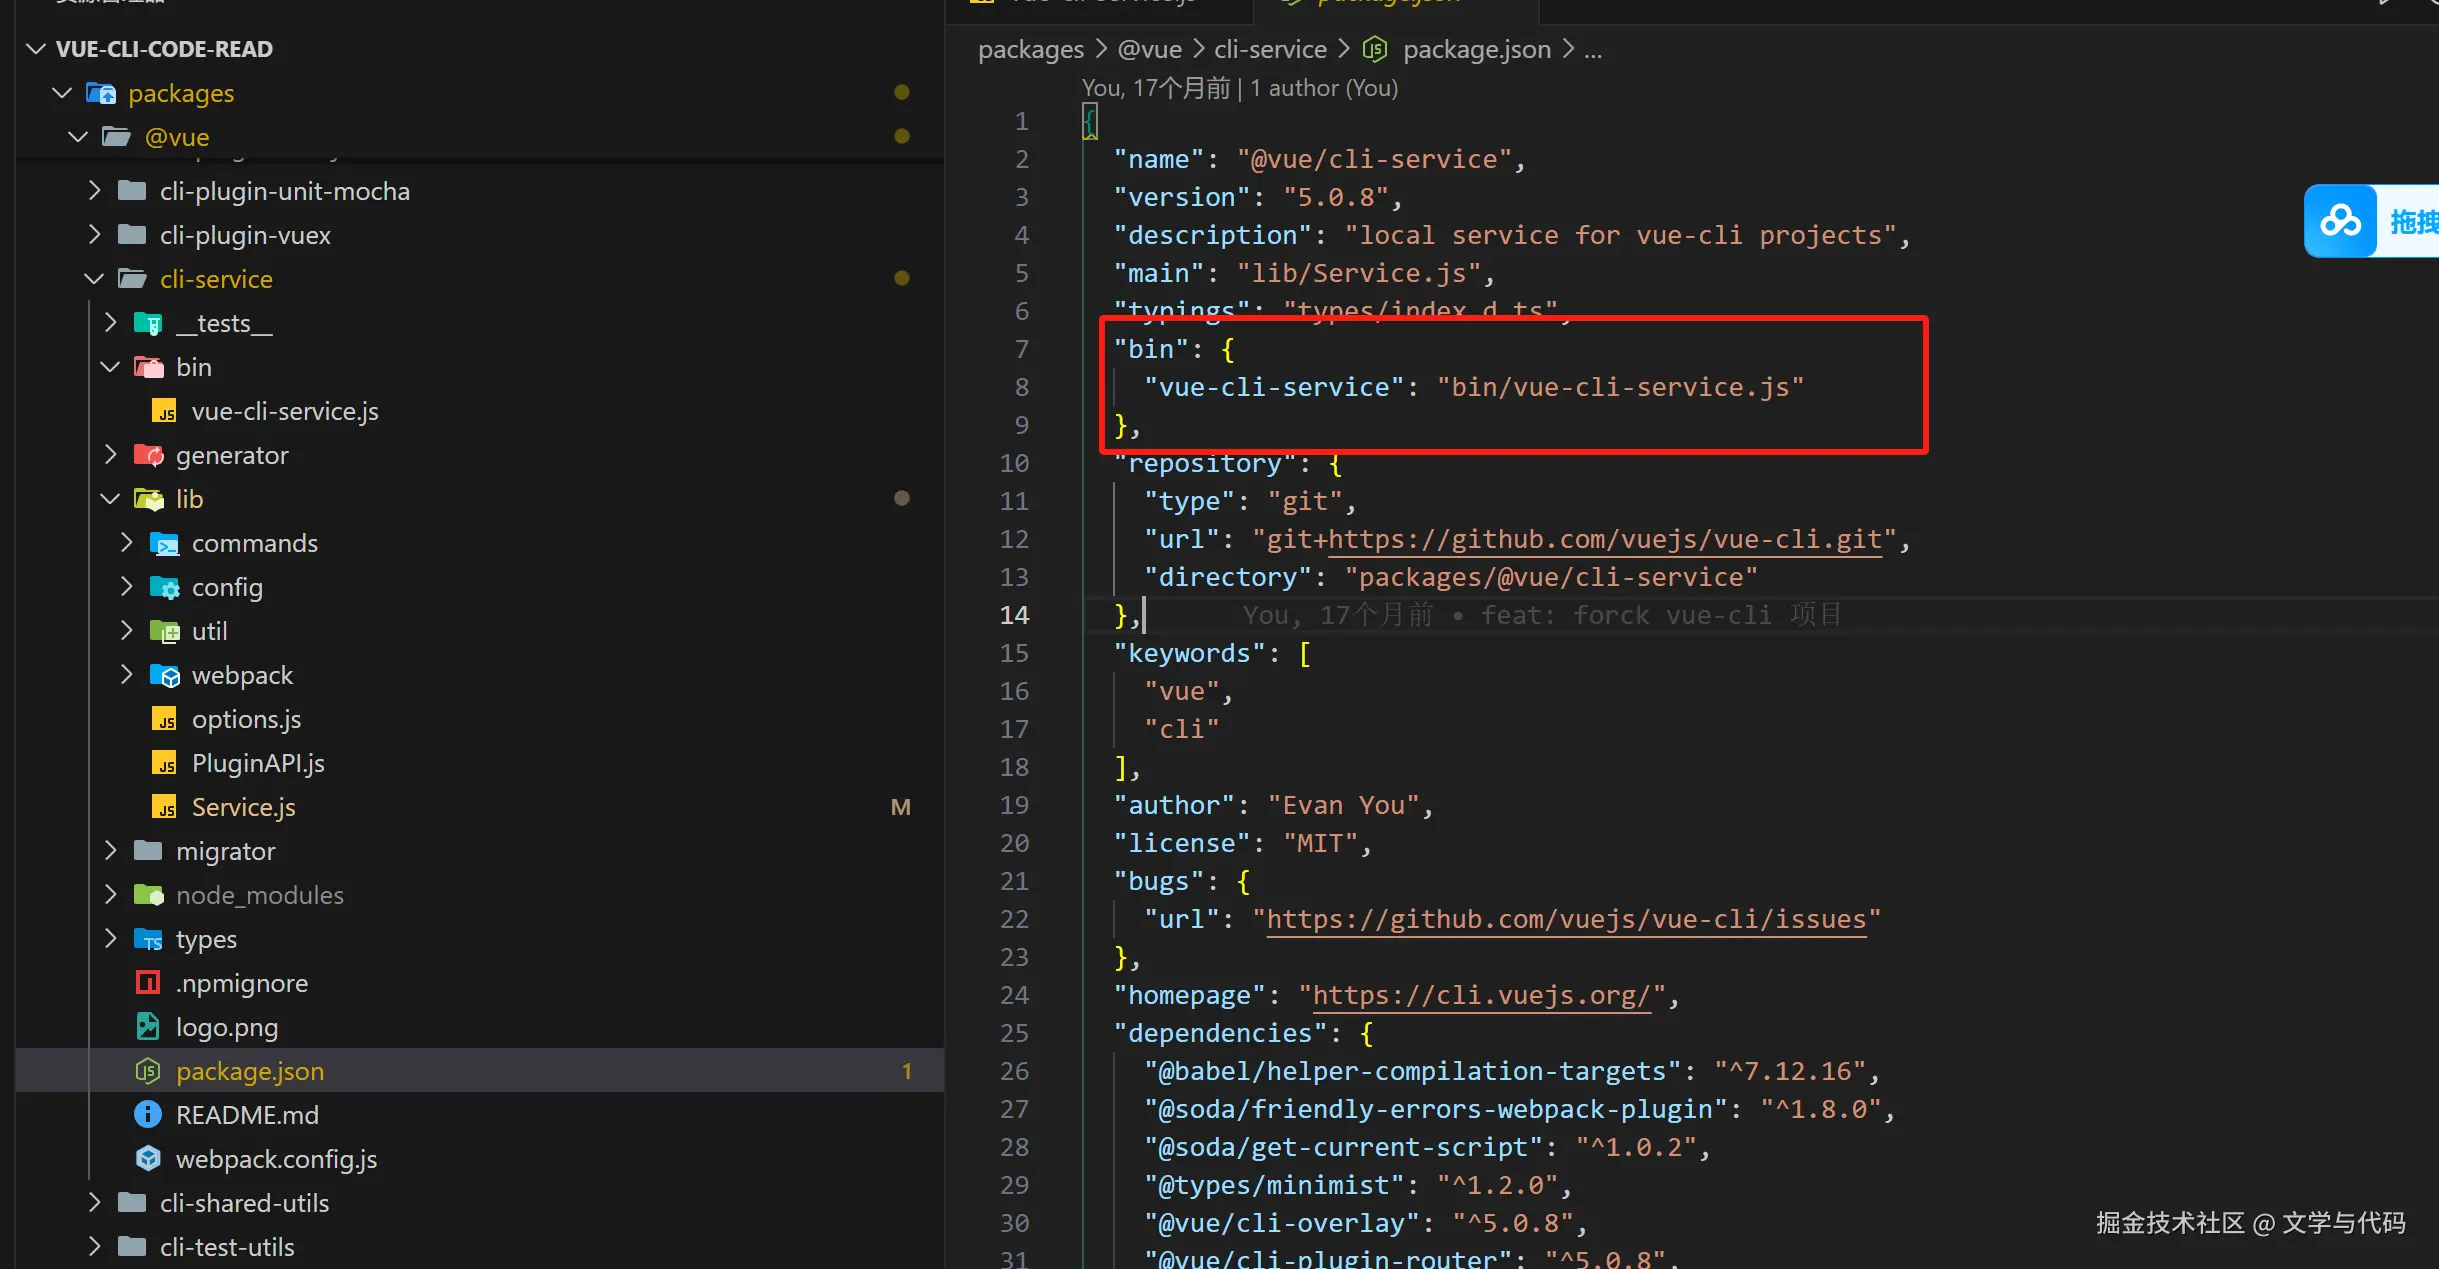
Task: Open the GitHub issues URL link
Action: [1566, 919]
